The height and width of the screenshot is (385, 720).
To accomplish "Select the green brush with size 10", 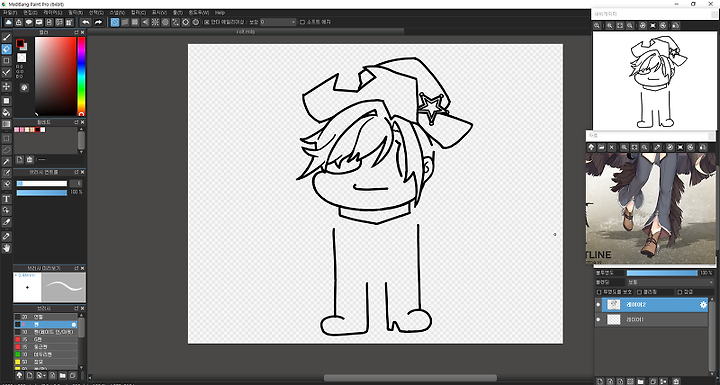I will pos(45,354).
